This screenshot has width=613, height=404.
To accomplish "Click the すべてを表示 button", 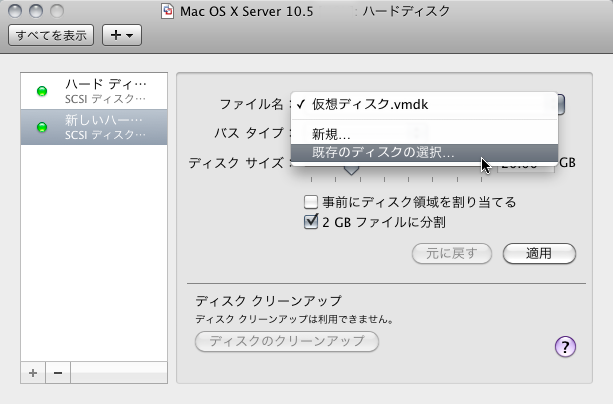I will (x=50, y=35).
